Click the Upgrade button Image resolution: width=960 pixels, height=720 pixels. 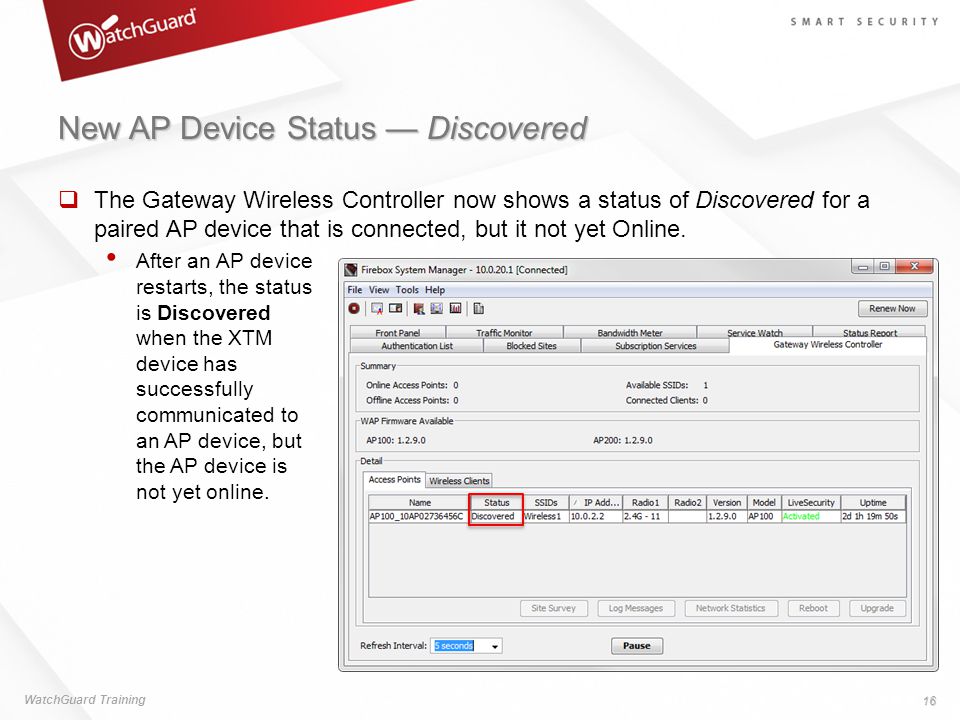[x=877, y=608]
